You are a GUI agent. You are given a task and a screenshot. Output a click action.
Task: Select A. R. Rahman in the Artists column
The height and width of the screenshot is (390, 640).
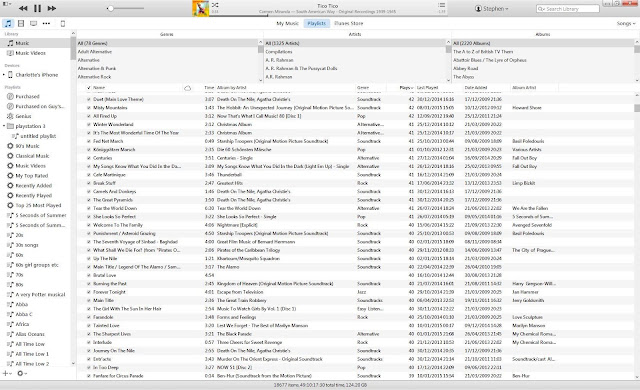click(x=356, y=60)
